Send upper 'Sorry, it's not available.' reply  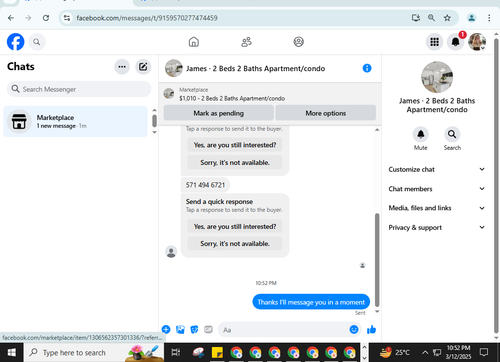point(235,162)
